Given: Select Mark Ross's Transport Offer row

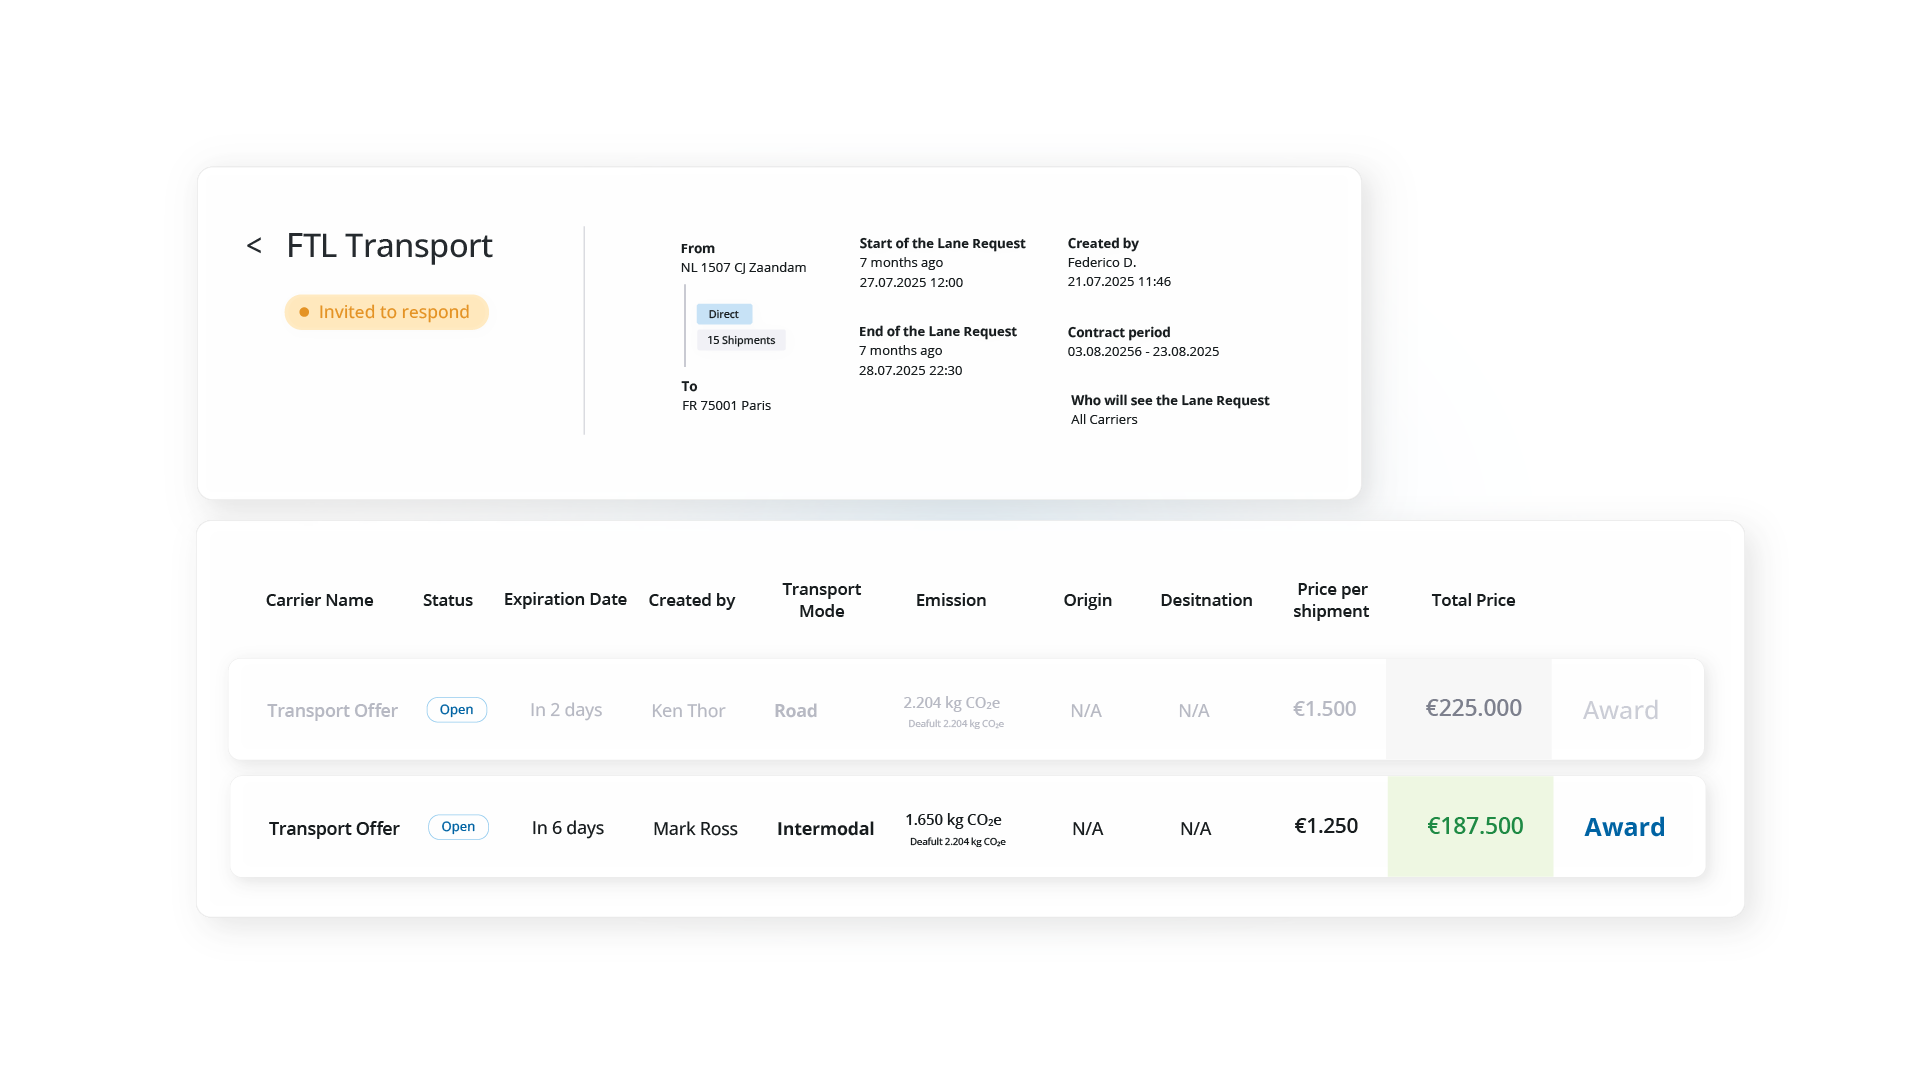Looking at the screenshot, I should tap(334, 828).
